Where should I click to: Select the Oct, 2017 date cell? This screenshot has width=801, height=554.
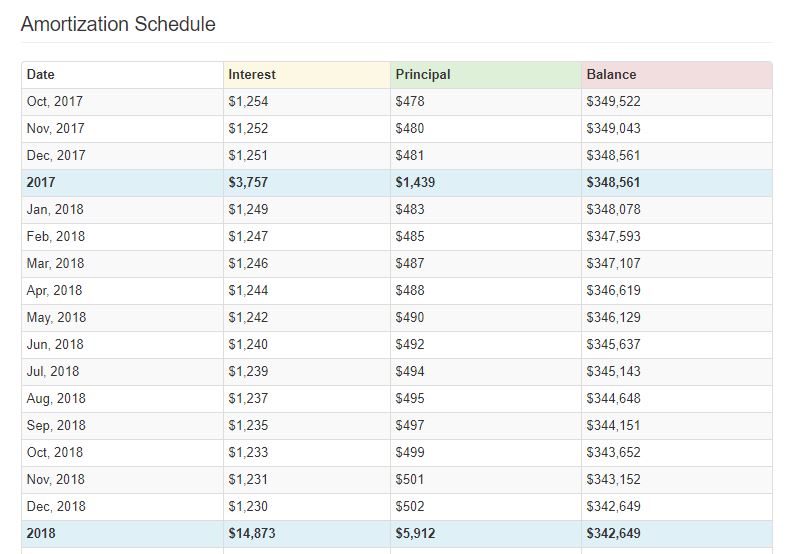pos(55,101)
